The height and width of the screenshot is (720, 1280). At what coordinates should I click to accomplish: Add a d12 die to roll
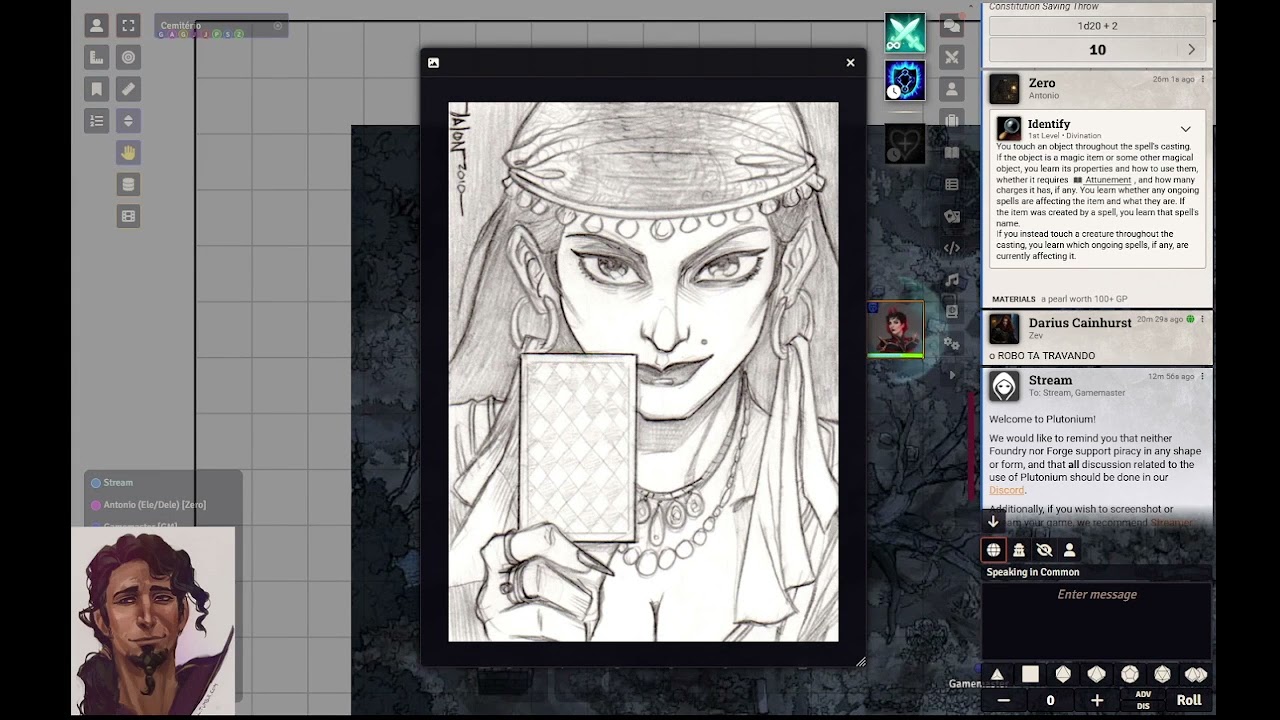pyautogui.click(x=1130, y=675)
